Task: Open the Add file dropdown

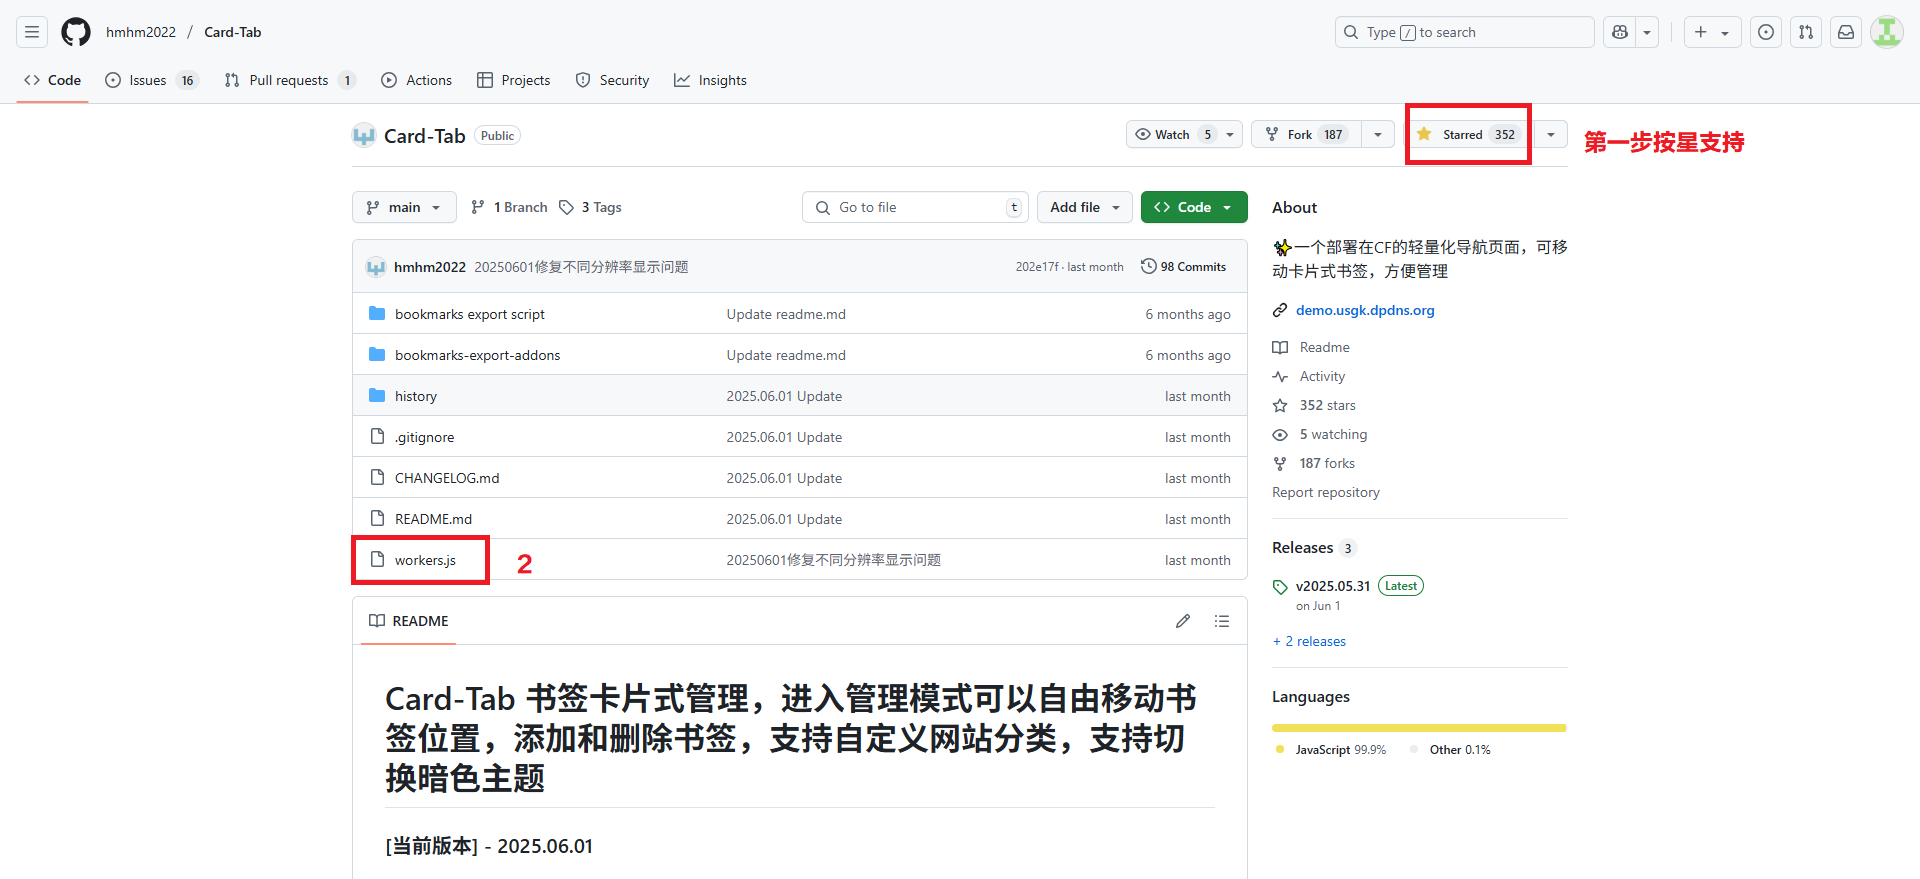Action: point(1084,207)
